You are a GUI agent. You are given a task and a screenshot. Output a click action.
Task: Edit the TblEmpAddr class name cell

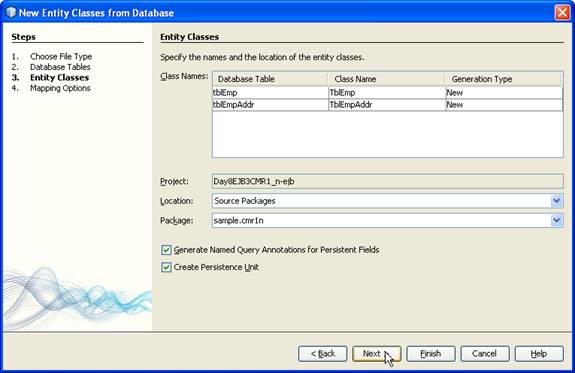point(387,105)
